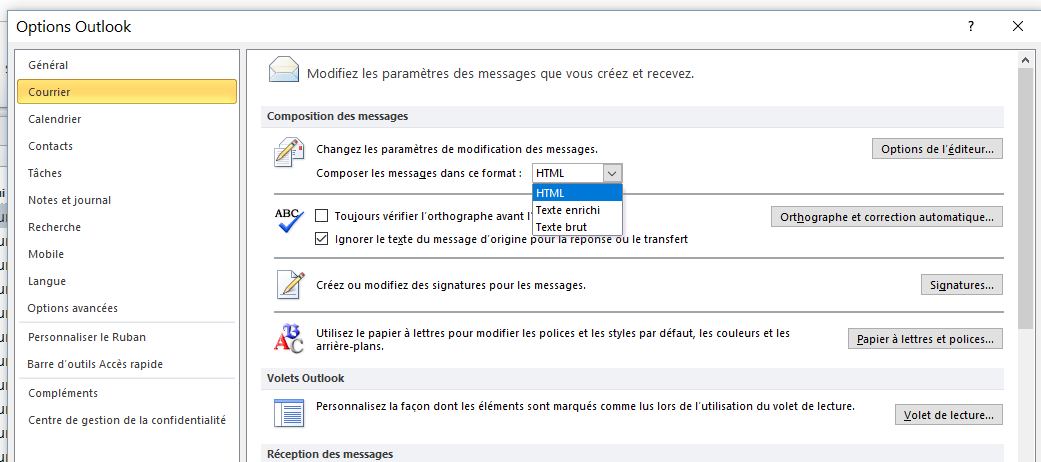Select 'Centre de gestion de la confidentialité'

coord(127,420)
